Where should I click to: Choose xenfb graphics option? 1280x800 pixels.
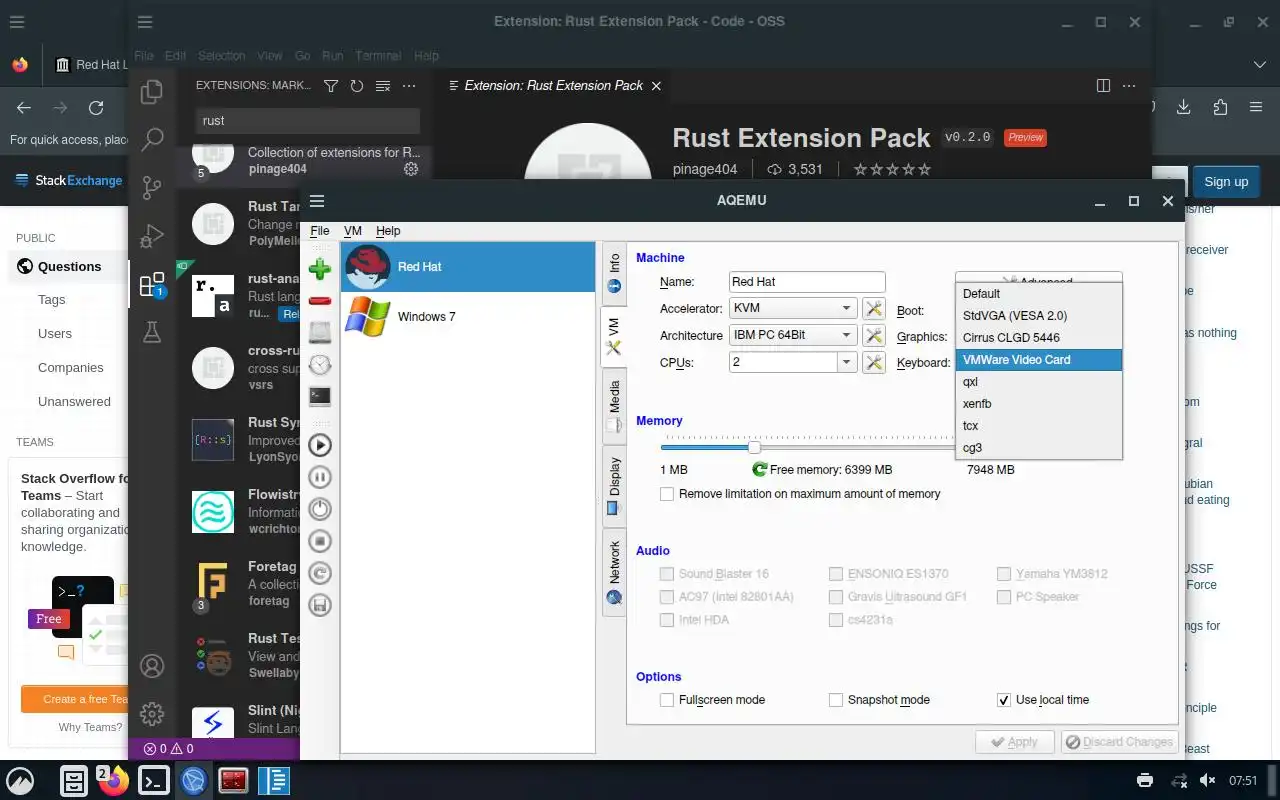pos(1038,404)
